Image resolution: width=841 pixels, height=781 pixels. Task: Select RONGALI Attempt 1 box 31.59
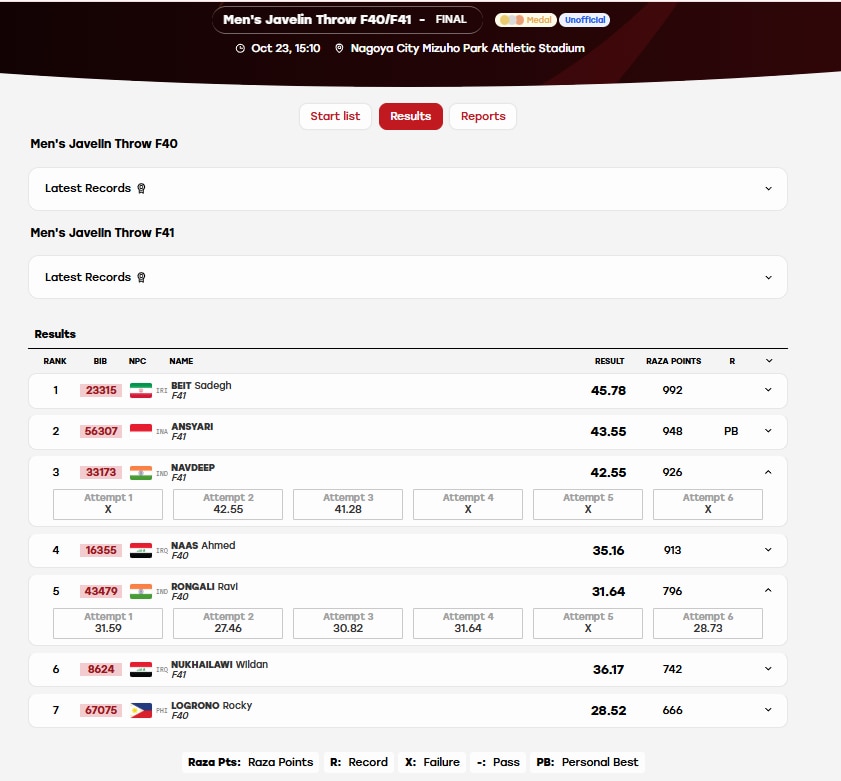(108, 623)
